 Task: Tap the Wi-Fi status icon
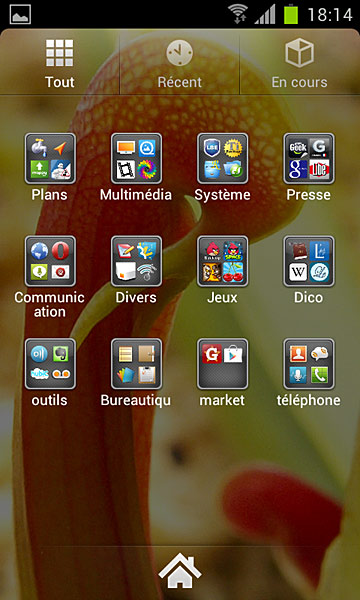237,14
